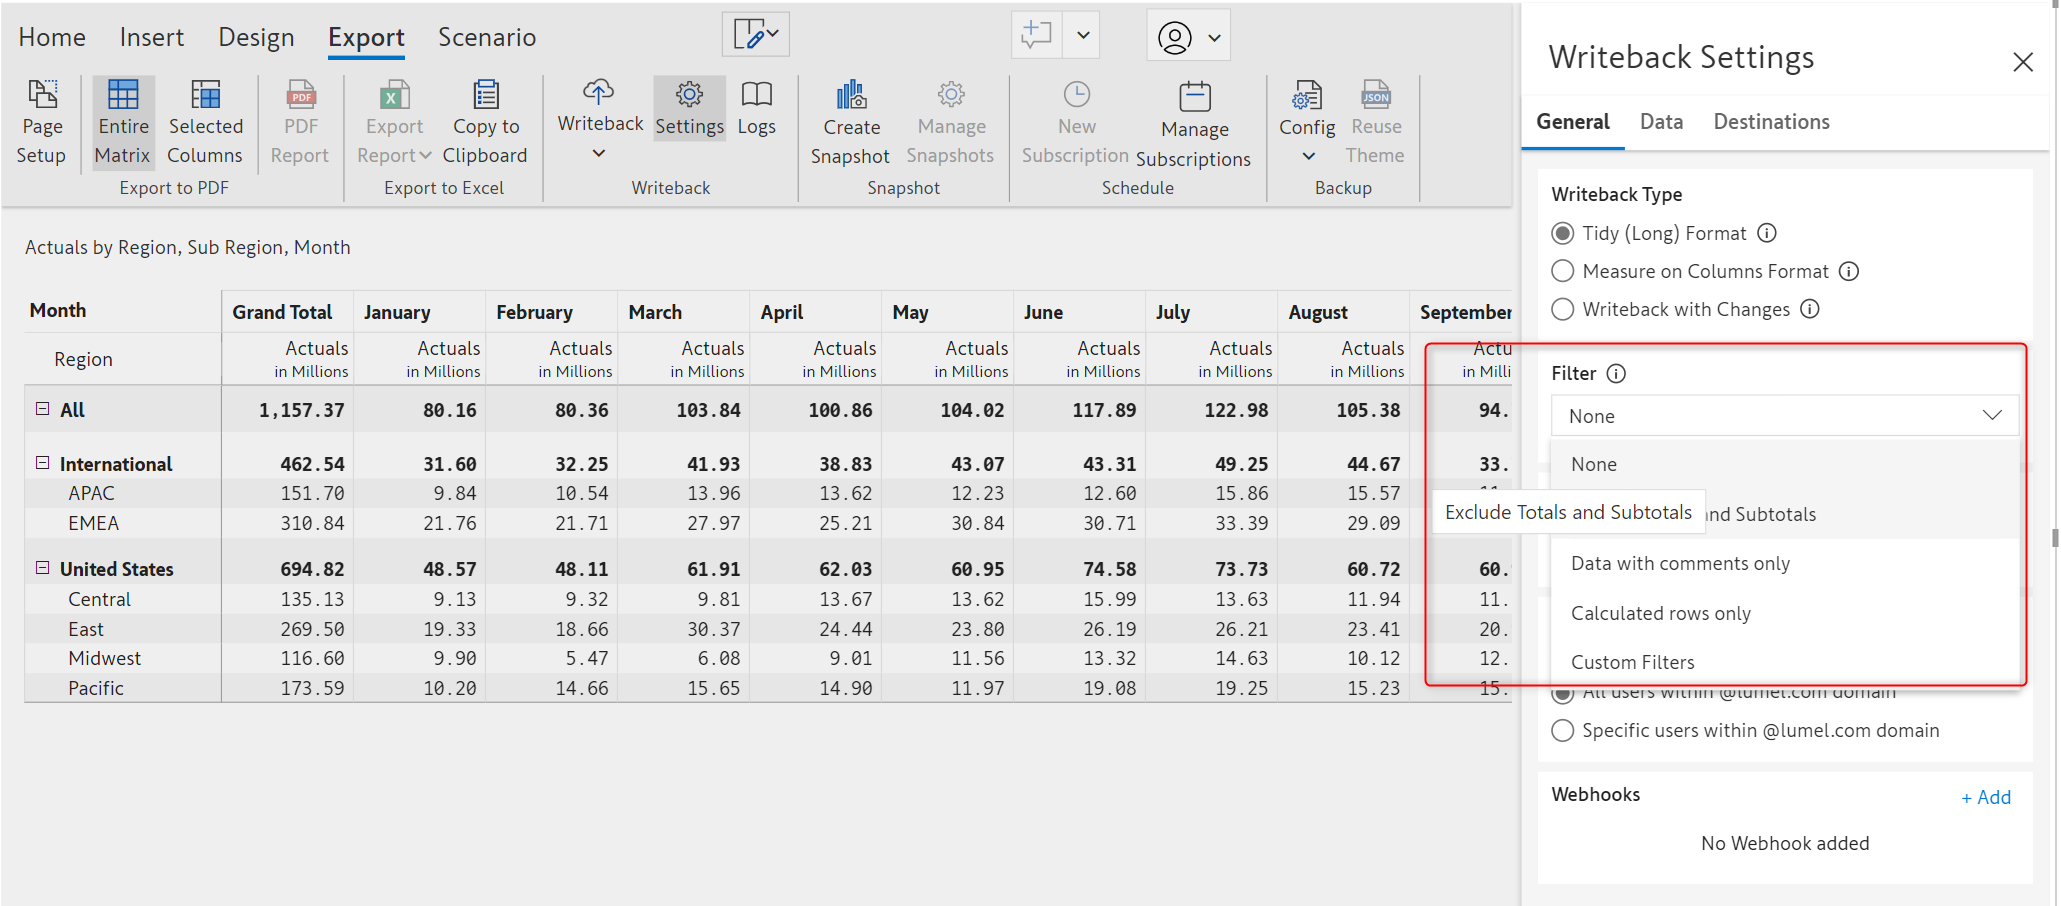The width and height of the screenshot is (2061, 906).
Task: Choose Selected Columns export option
Action: tap(205, 122)
